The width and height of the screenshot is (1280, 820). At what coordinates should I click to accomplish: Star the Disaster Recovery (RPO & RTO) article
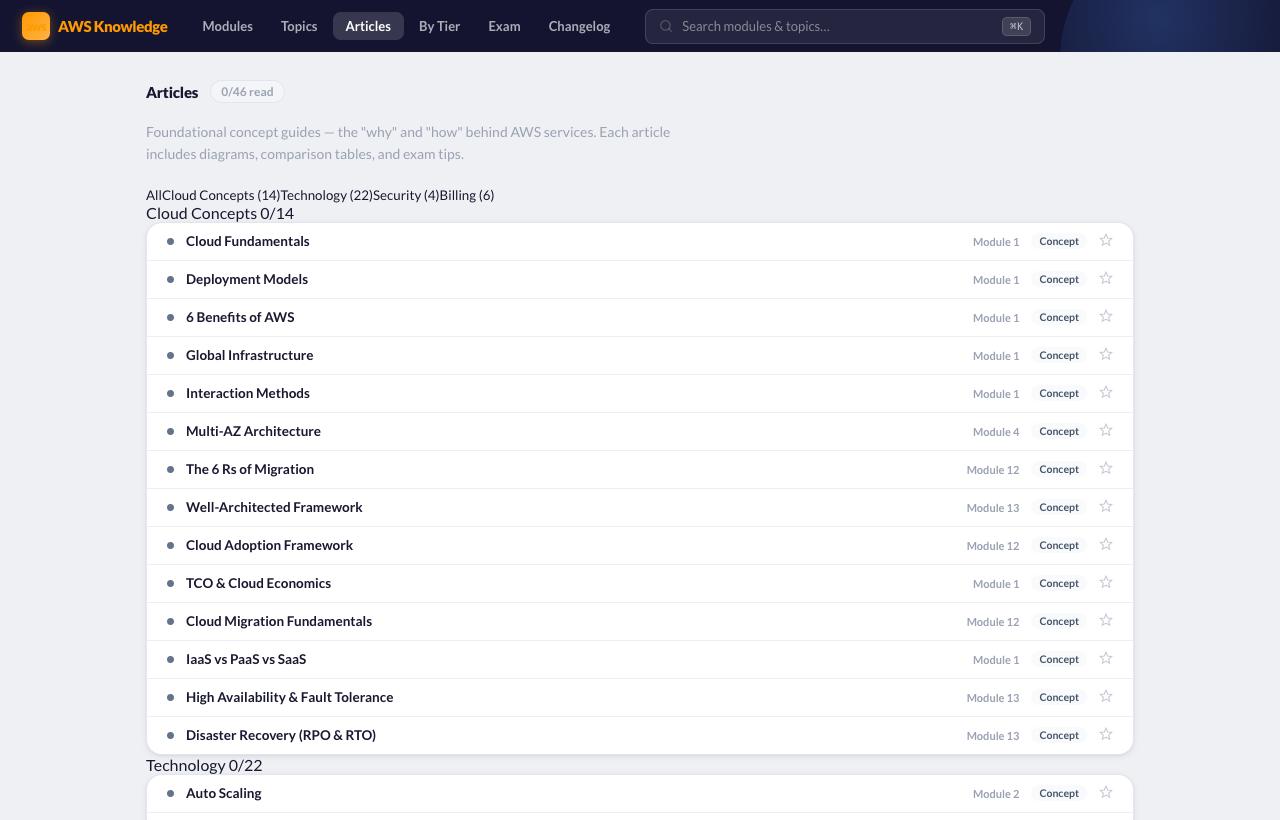click(1106, 735)
